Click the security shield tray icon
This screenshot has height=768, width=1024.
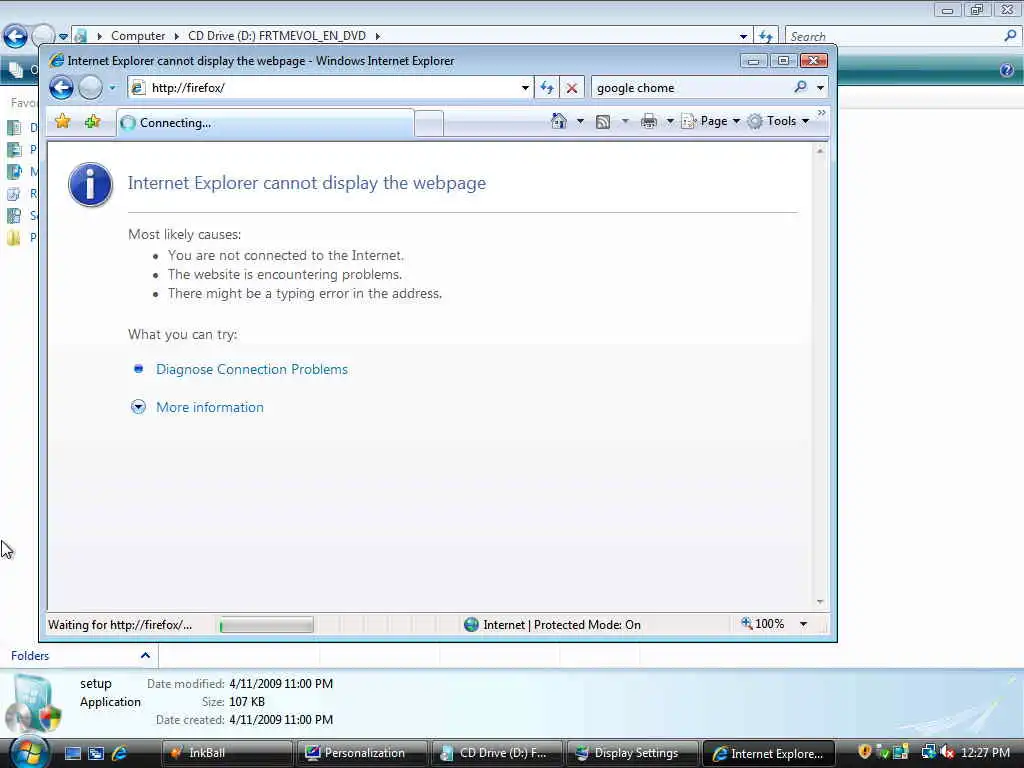[x=865, y=752]
